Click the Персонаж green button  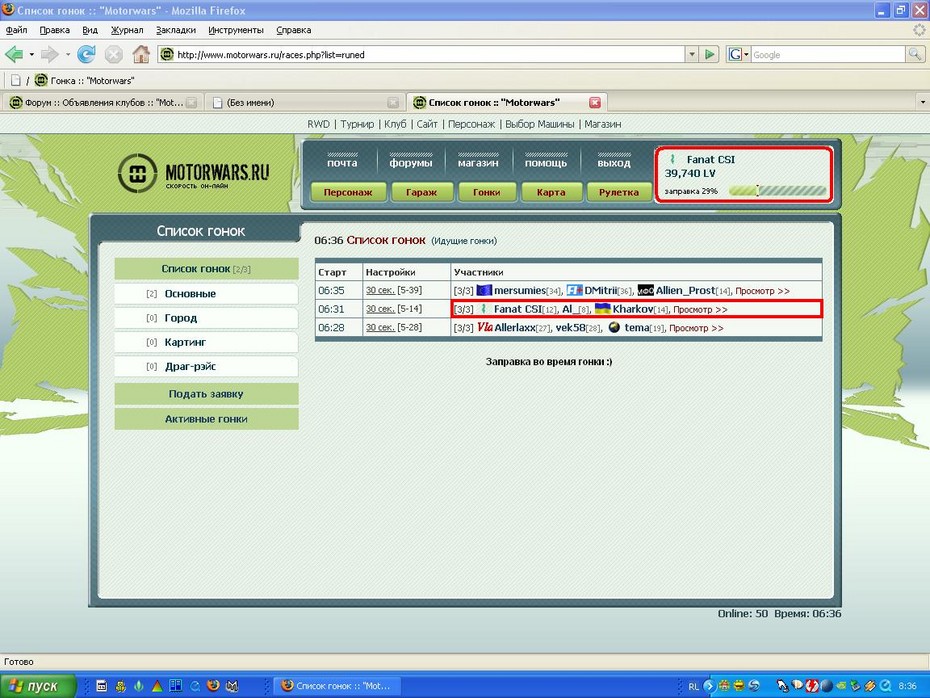coord(348,192)
